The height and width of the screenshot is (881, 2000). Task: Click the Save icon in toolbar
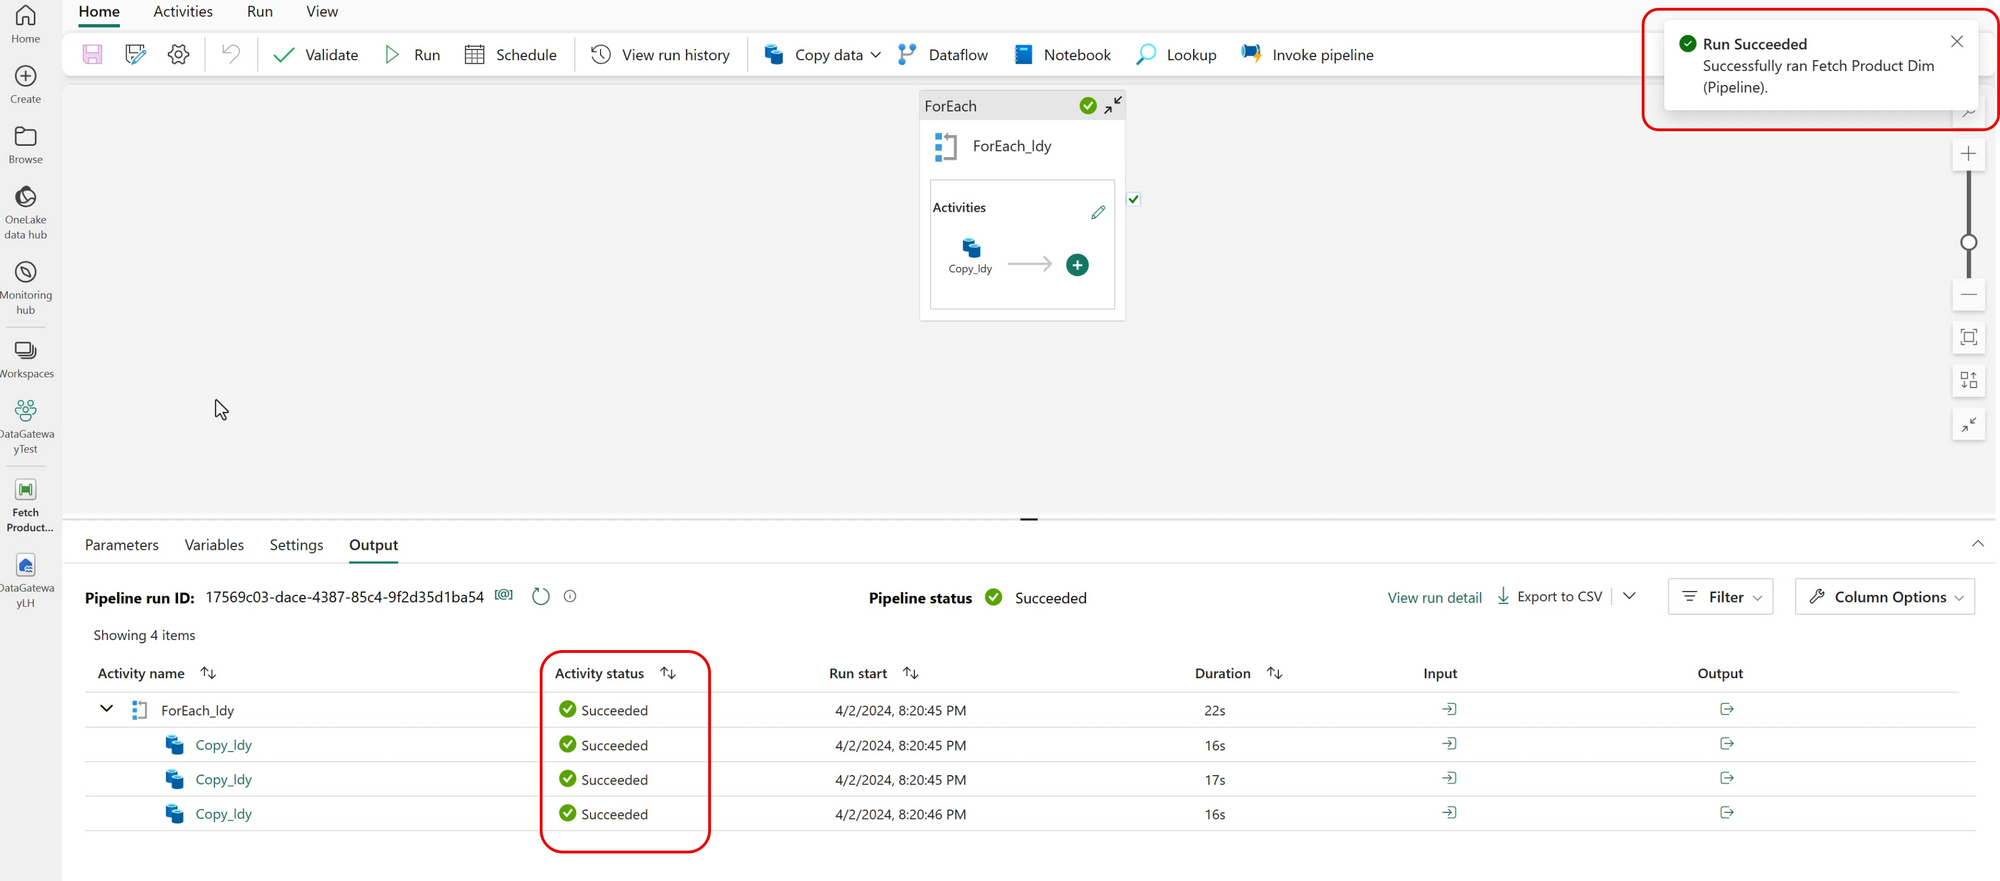point(92,55)
